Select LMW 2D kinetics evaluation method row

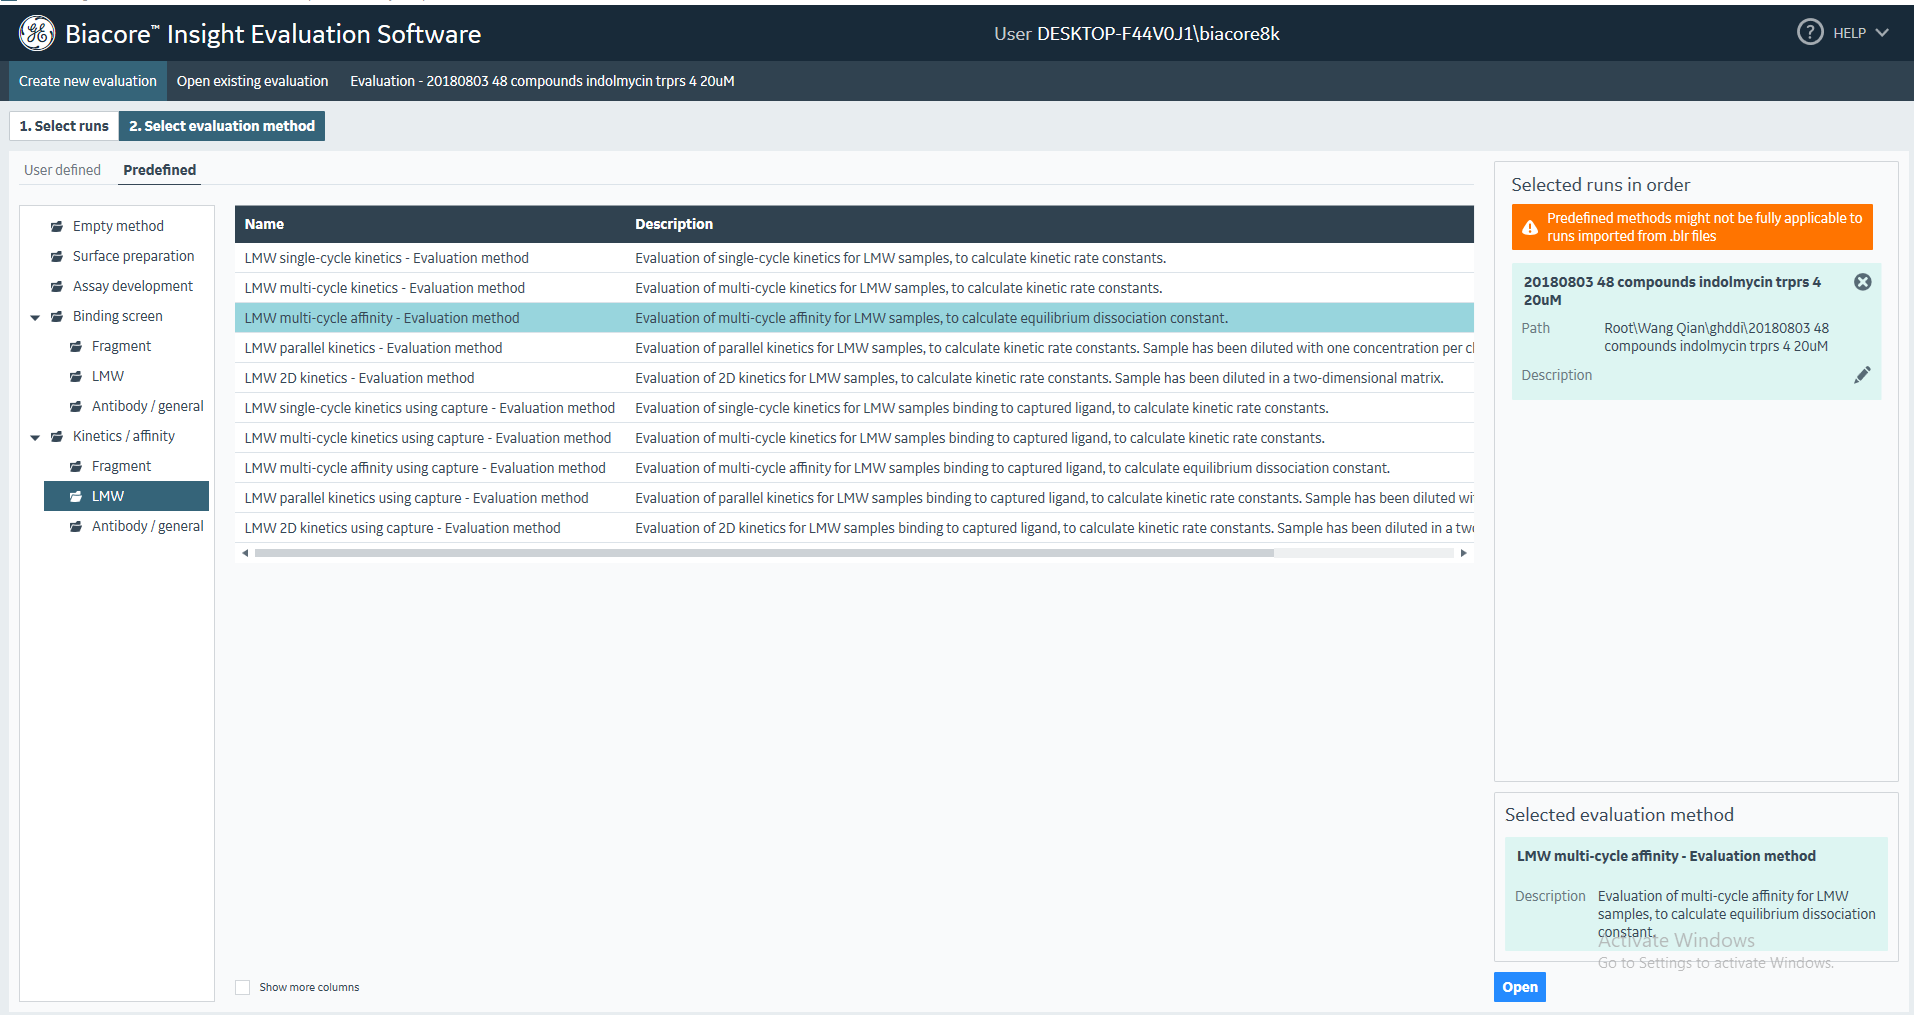pos(359,378)
